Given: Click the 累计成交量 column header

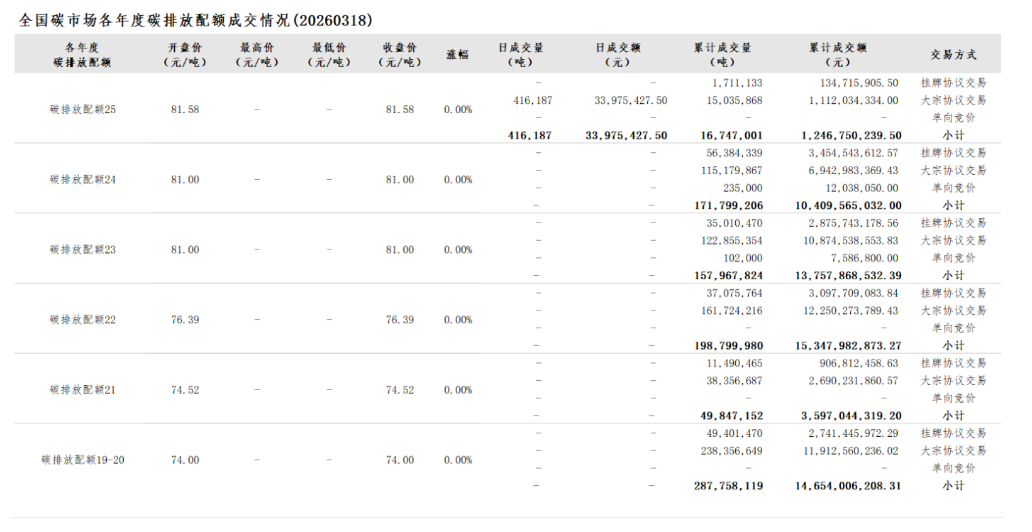Looking at the screenshot, I should (722, 54).
